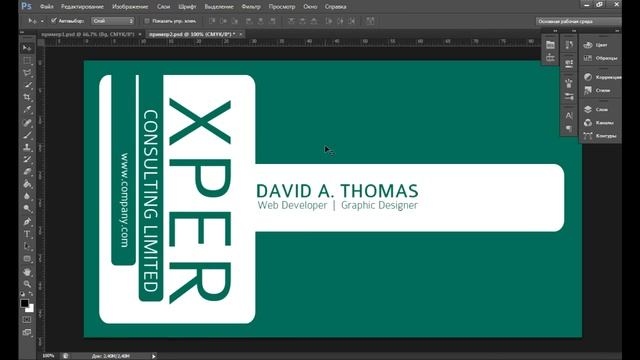Click the background color swatch
The image size is (640, 360).
click(31, 309)
